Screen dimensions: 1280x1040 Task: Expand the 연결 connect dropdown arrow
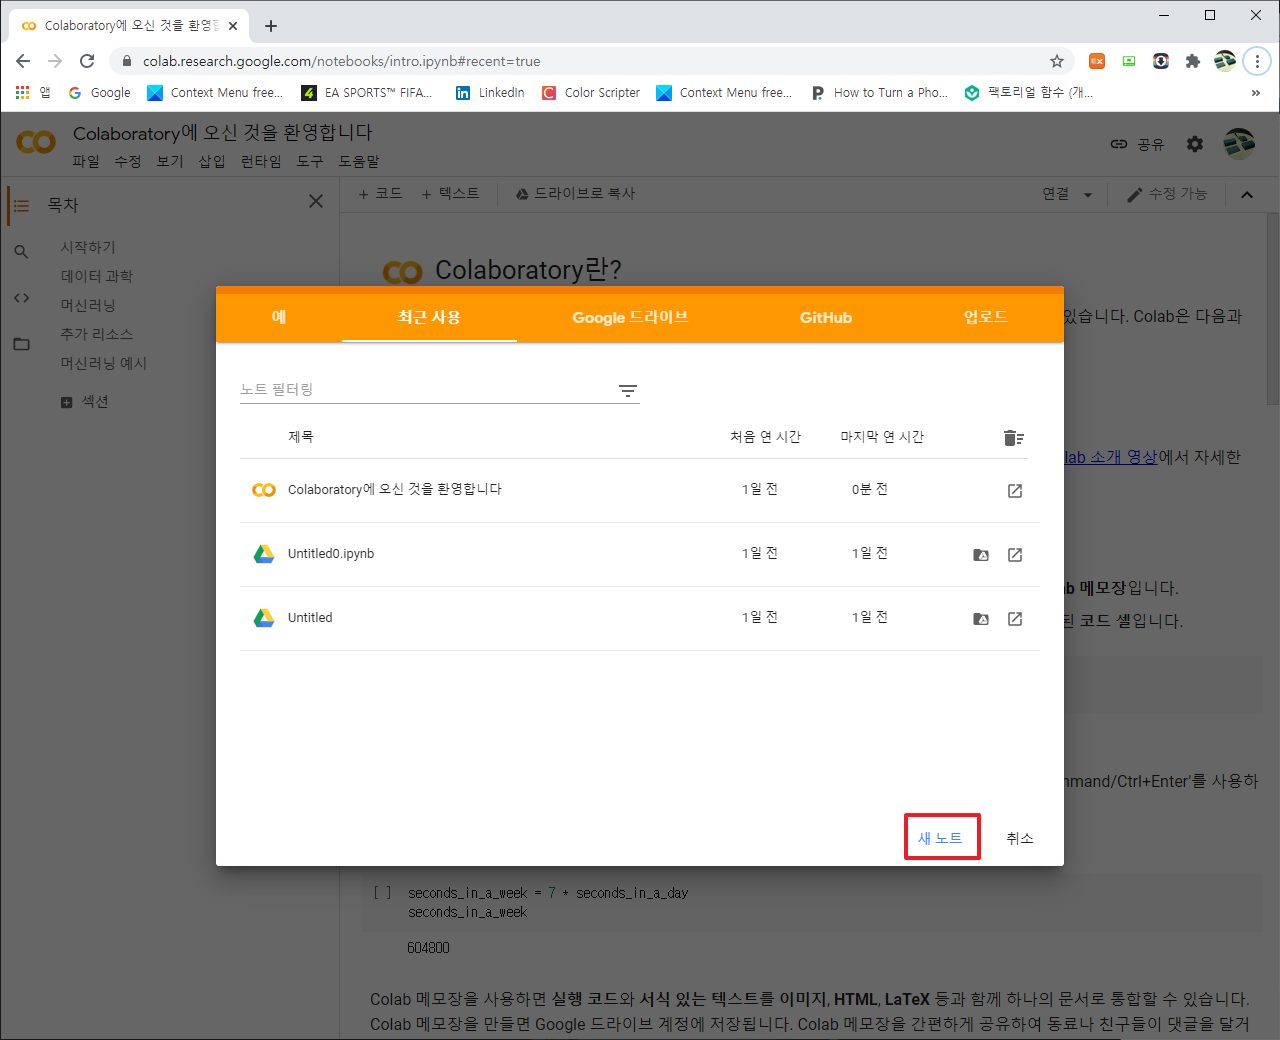pos(1088,195)
